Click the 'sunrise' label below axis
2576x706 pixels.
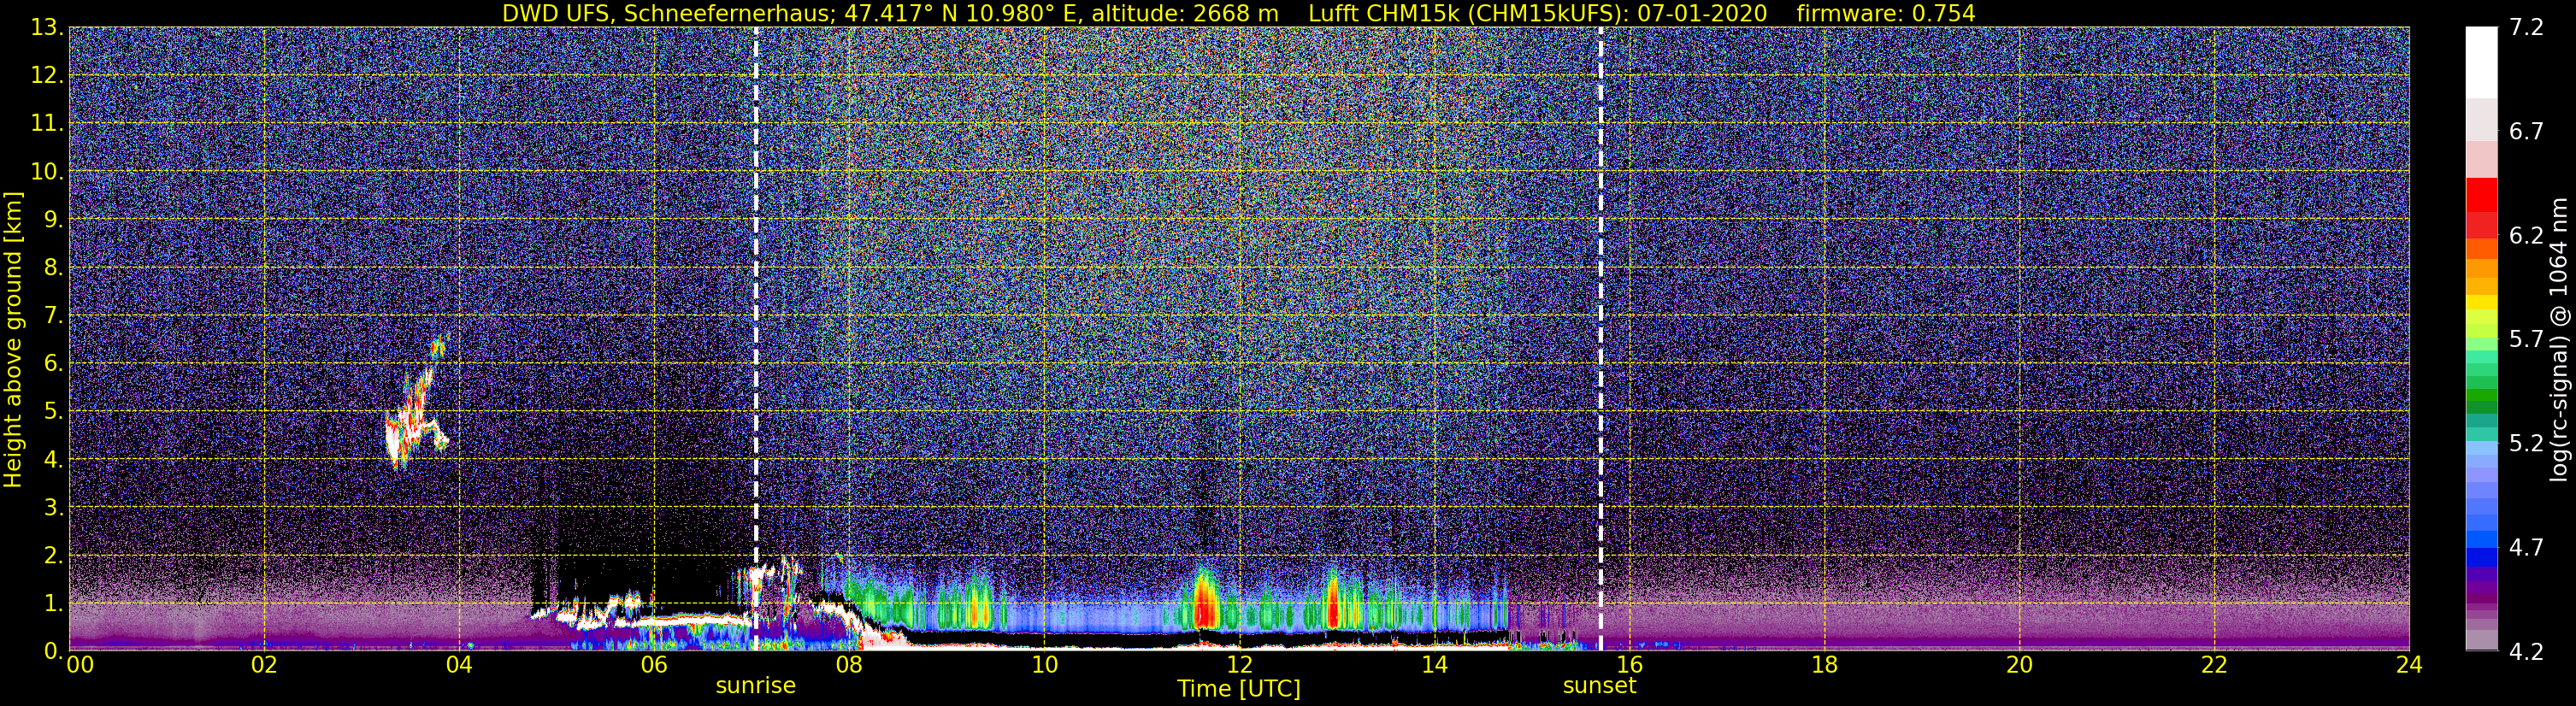click(x=756, y=686)
